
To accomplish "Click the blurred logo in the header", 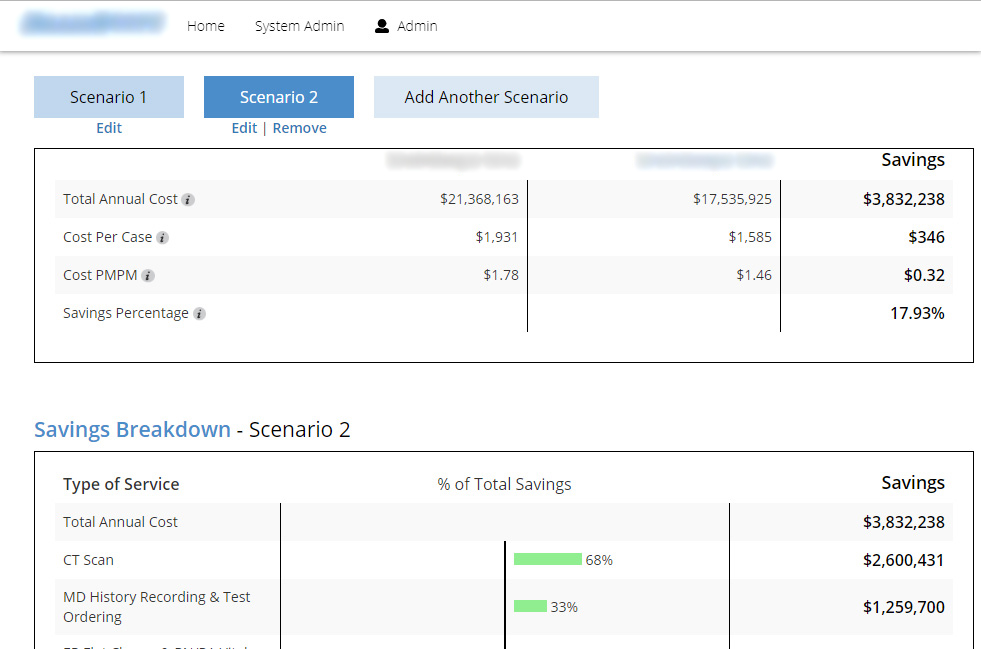I will [93, 24].
